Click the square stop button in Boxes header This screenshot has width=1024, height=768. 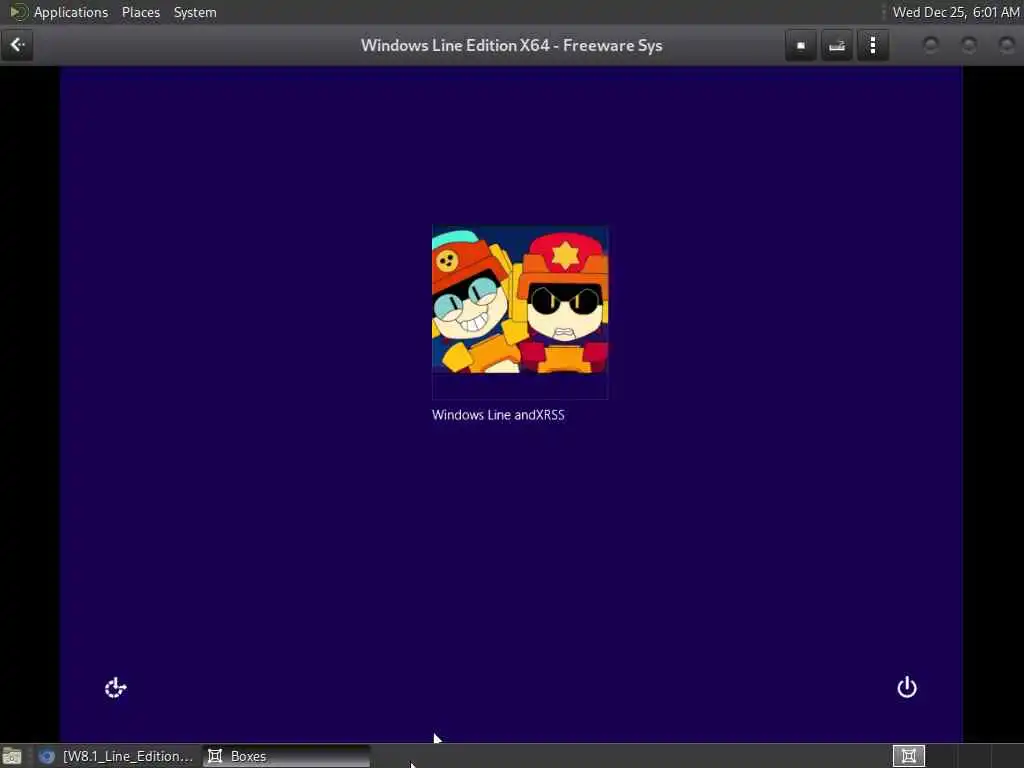(x=801, y=46)
